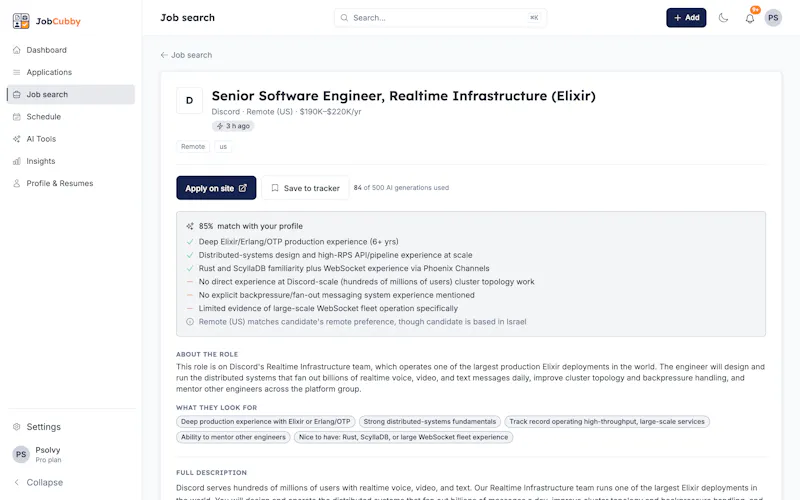Open Schedule in the sidebar
This screenshot has width=800, height=500.
71,116
